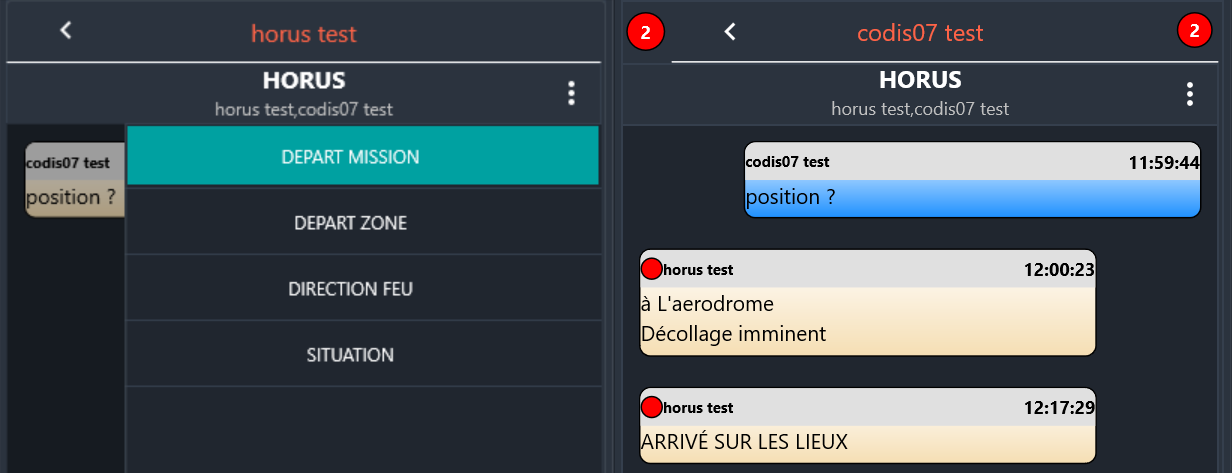Click left red notification badge showing 2
Image resolution: width=1232 pixels, height=473 pixels.
pyautogui.click(x=645, y=33)
